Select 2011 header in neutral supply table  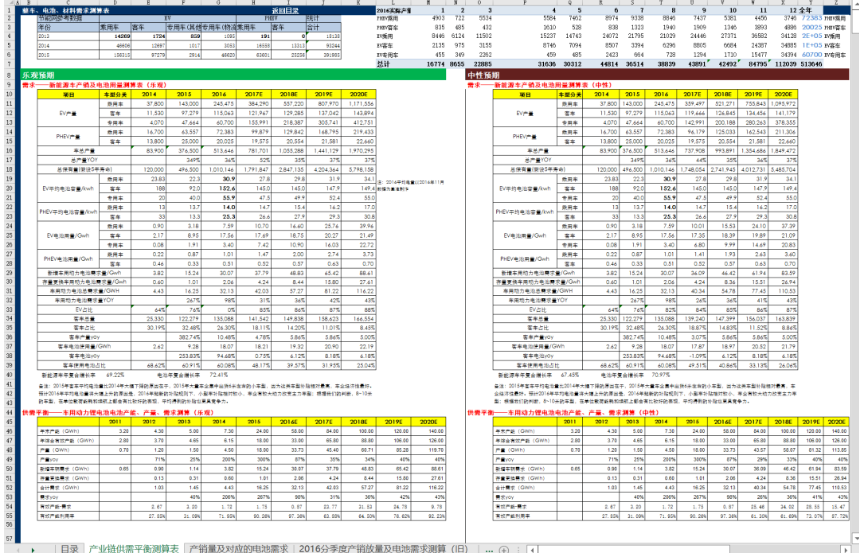[x=570, y=421]
